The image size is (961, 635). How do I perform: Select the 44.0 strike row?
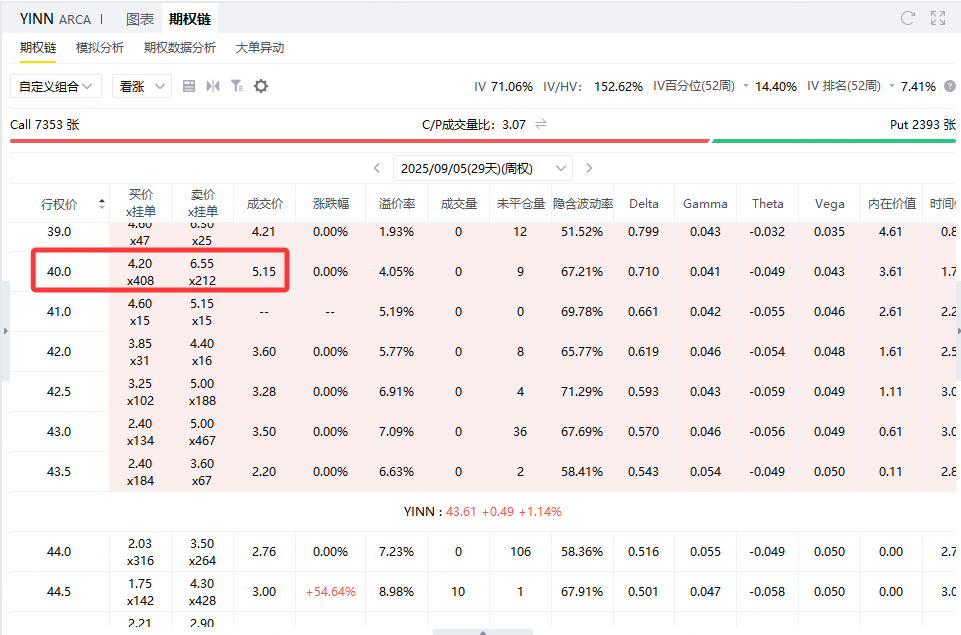point(482,552)
